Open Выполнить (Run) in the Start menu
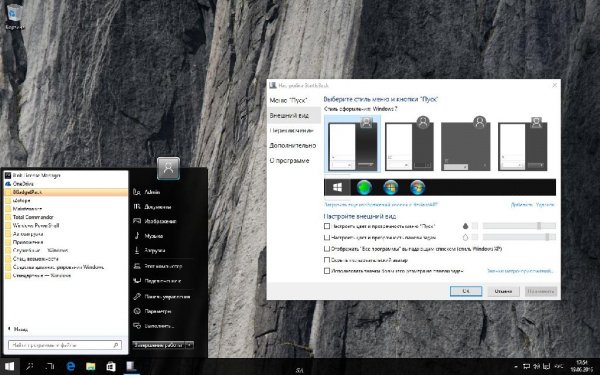 159,326
